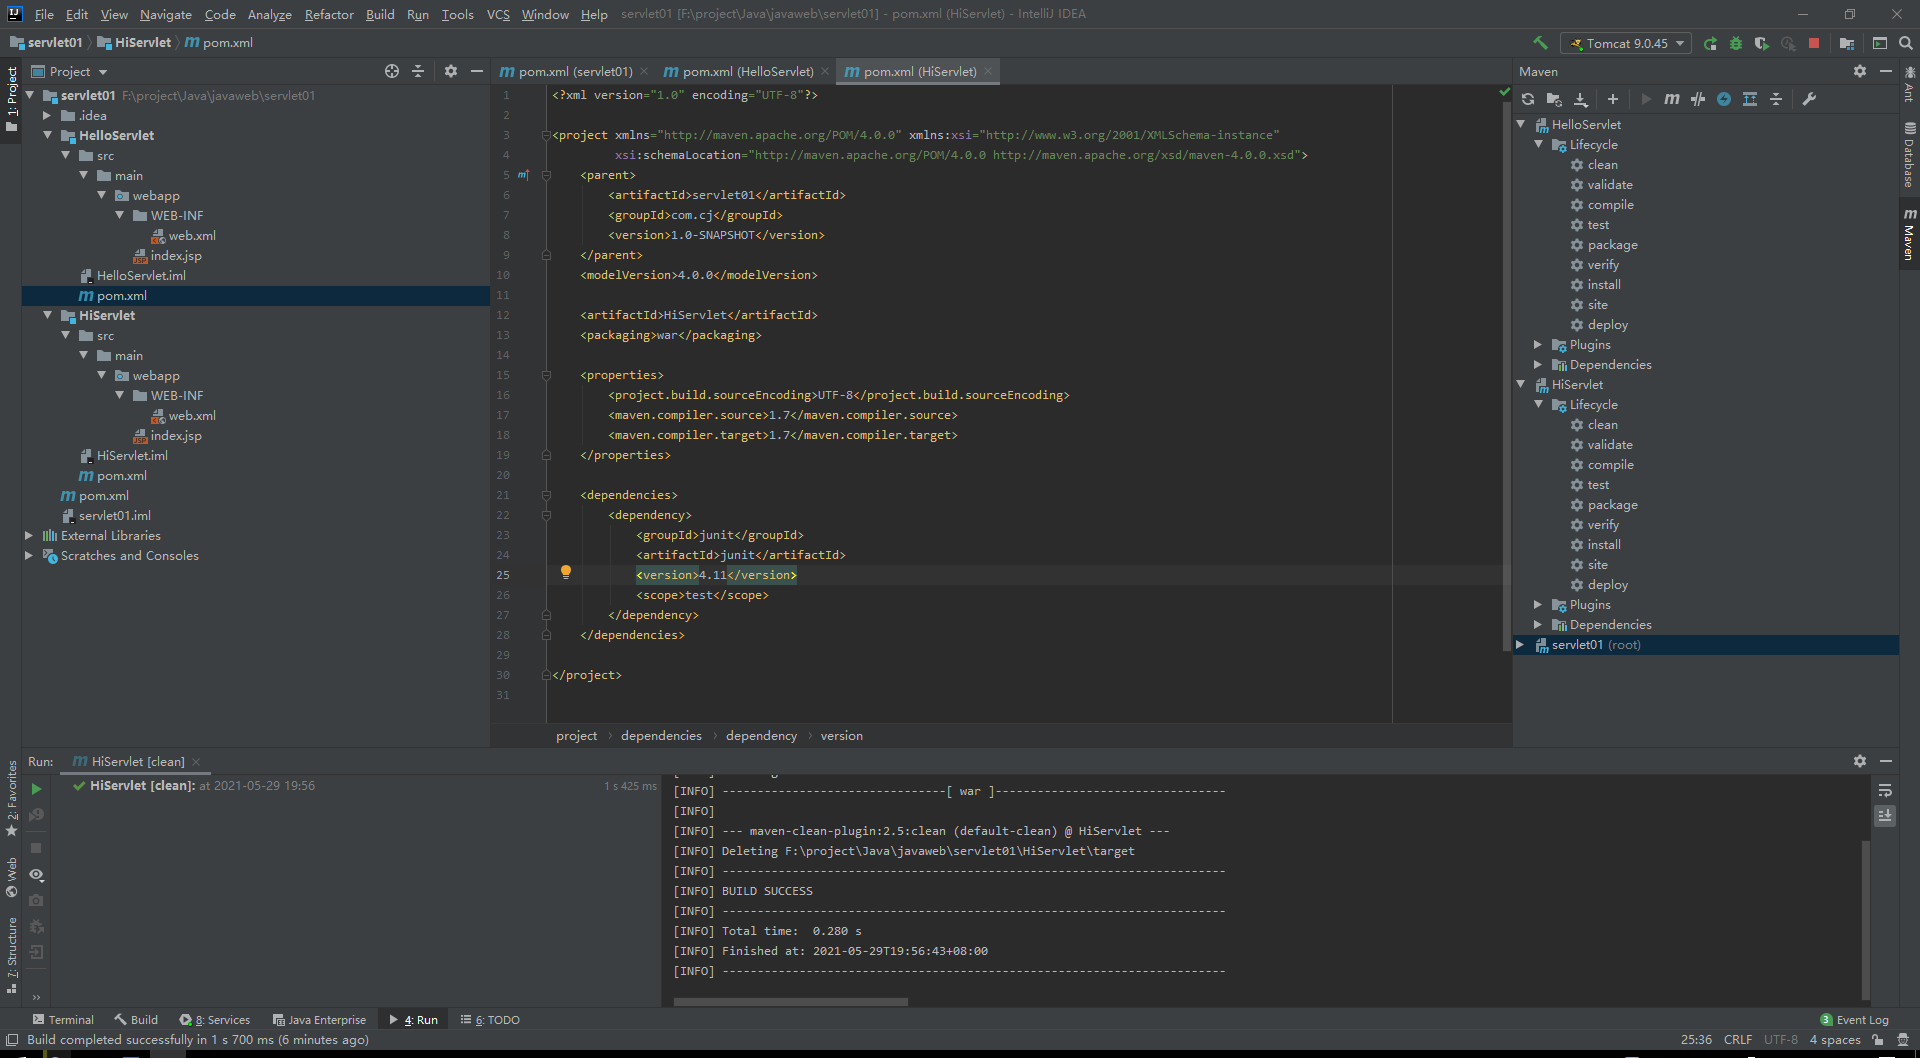Collapse the HiServlet module in the Project tree
This screenshot has width=1920, height=1058.
(x=47, y=315)
